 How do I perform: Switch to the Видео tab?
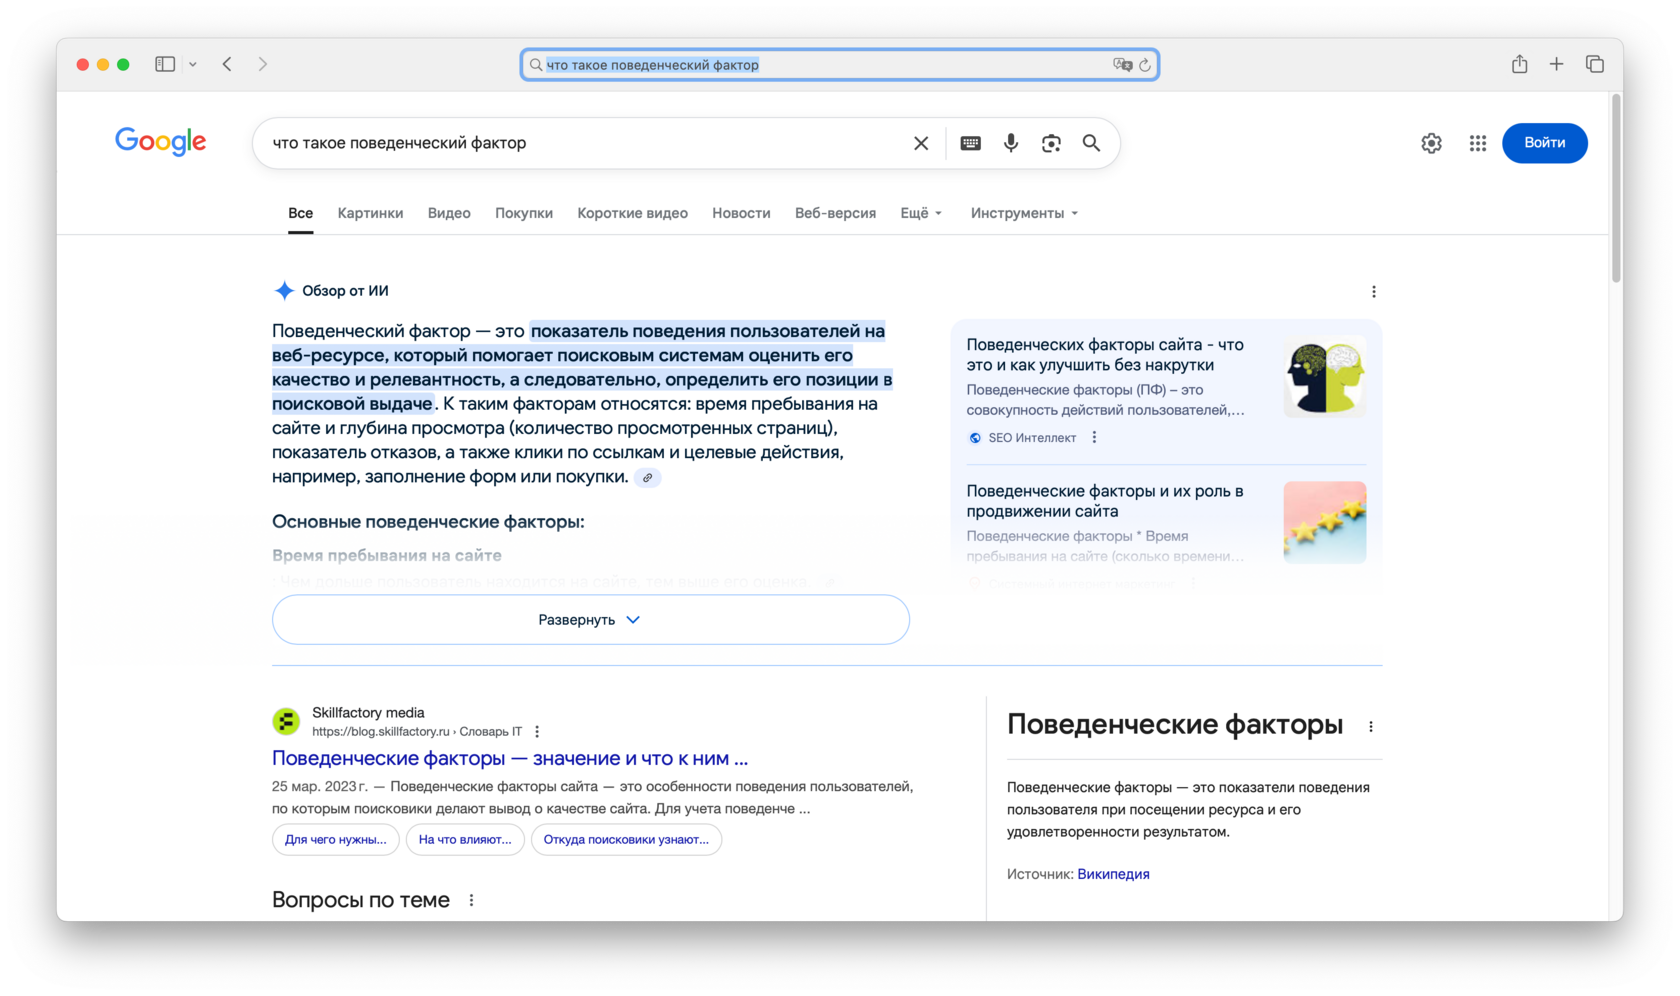[x=449, y=213]
